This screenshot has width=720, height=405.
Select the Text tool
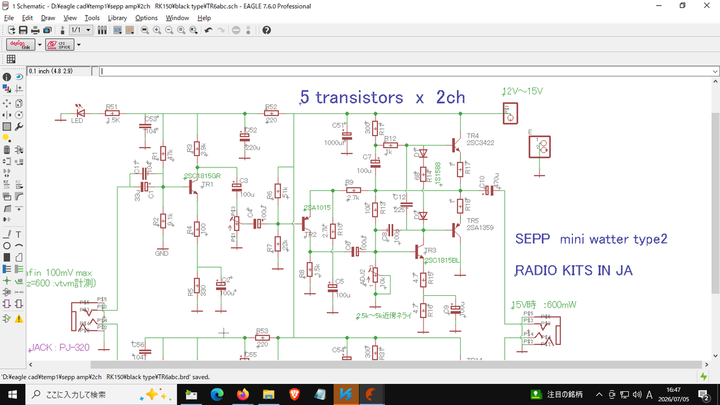coord(19,234)
